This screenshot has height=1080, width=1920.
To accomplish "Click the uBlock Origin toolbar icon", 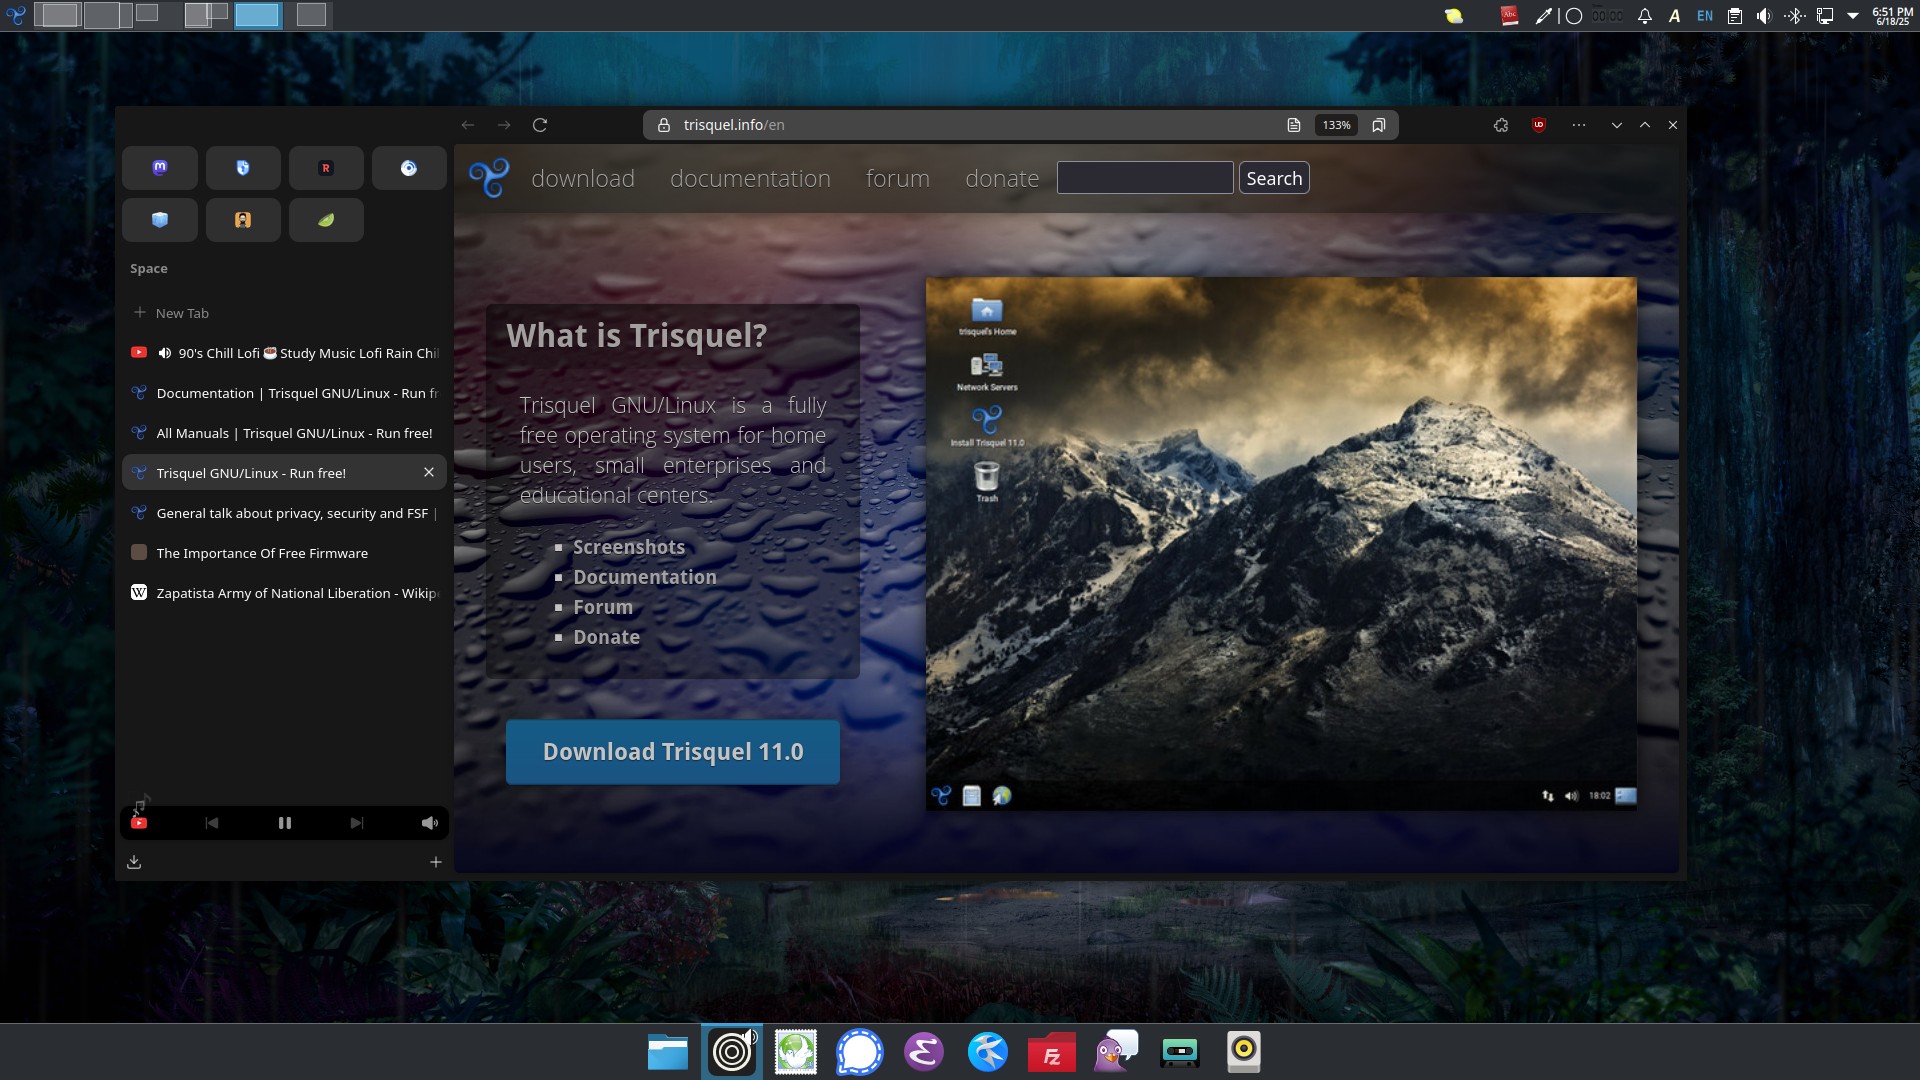I will 1539,125.
